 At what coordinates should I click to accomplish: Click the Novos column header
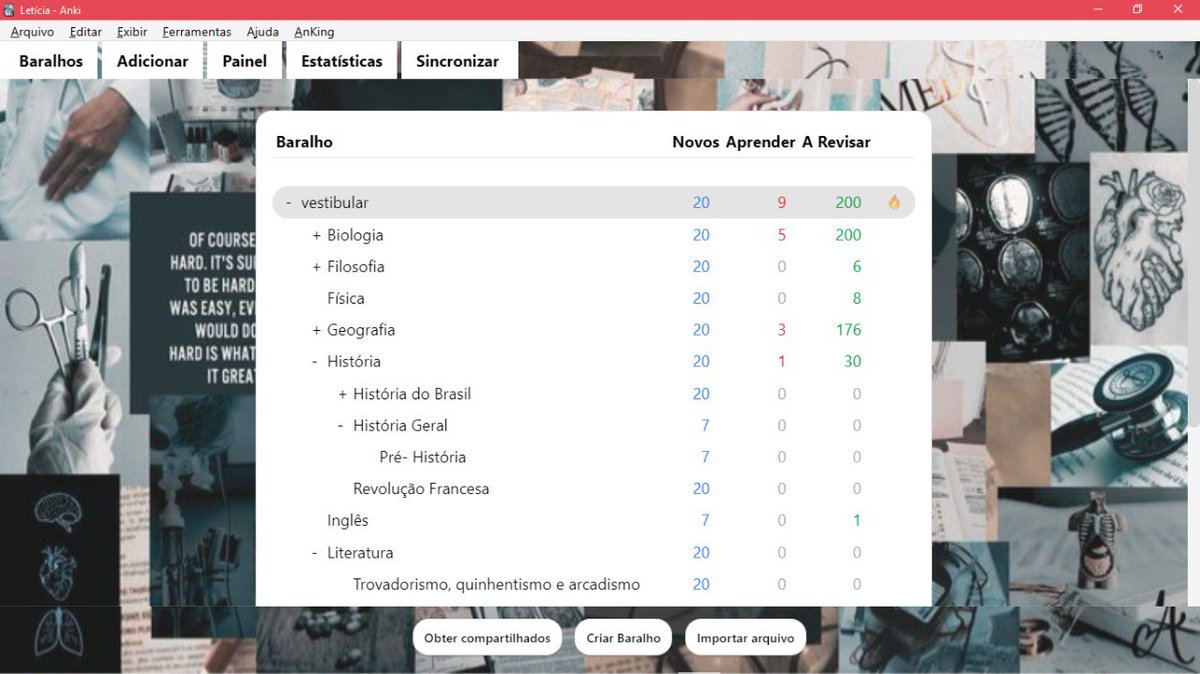coord(696,142)
